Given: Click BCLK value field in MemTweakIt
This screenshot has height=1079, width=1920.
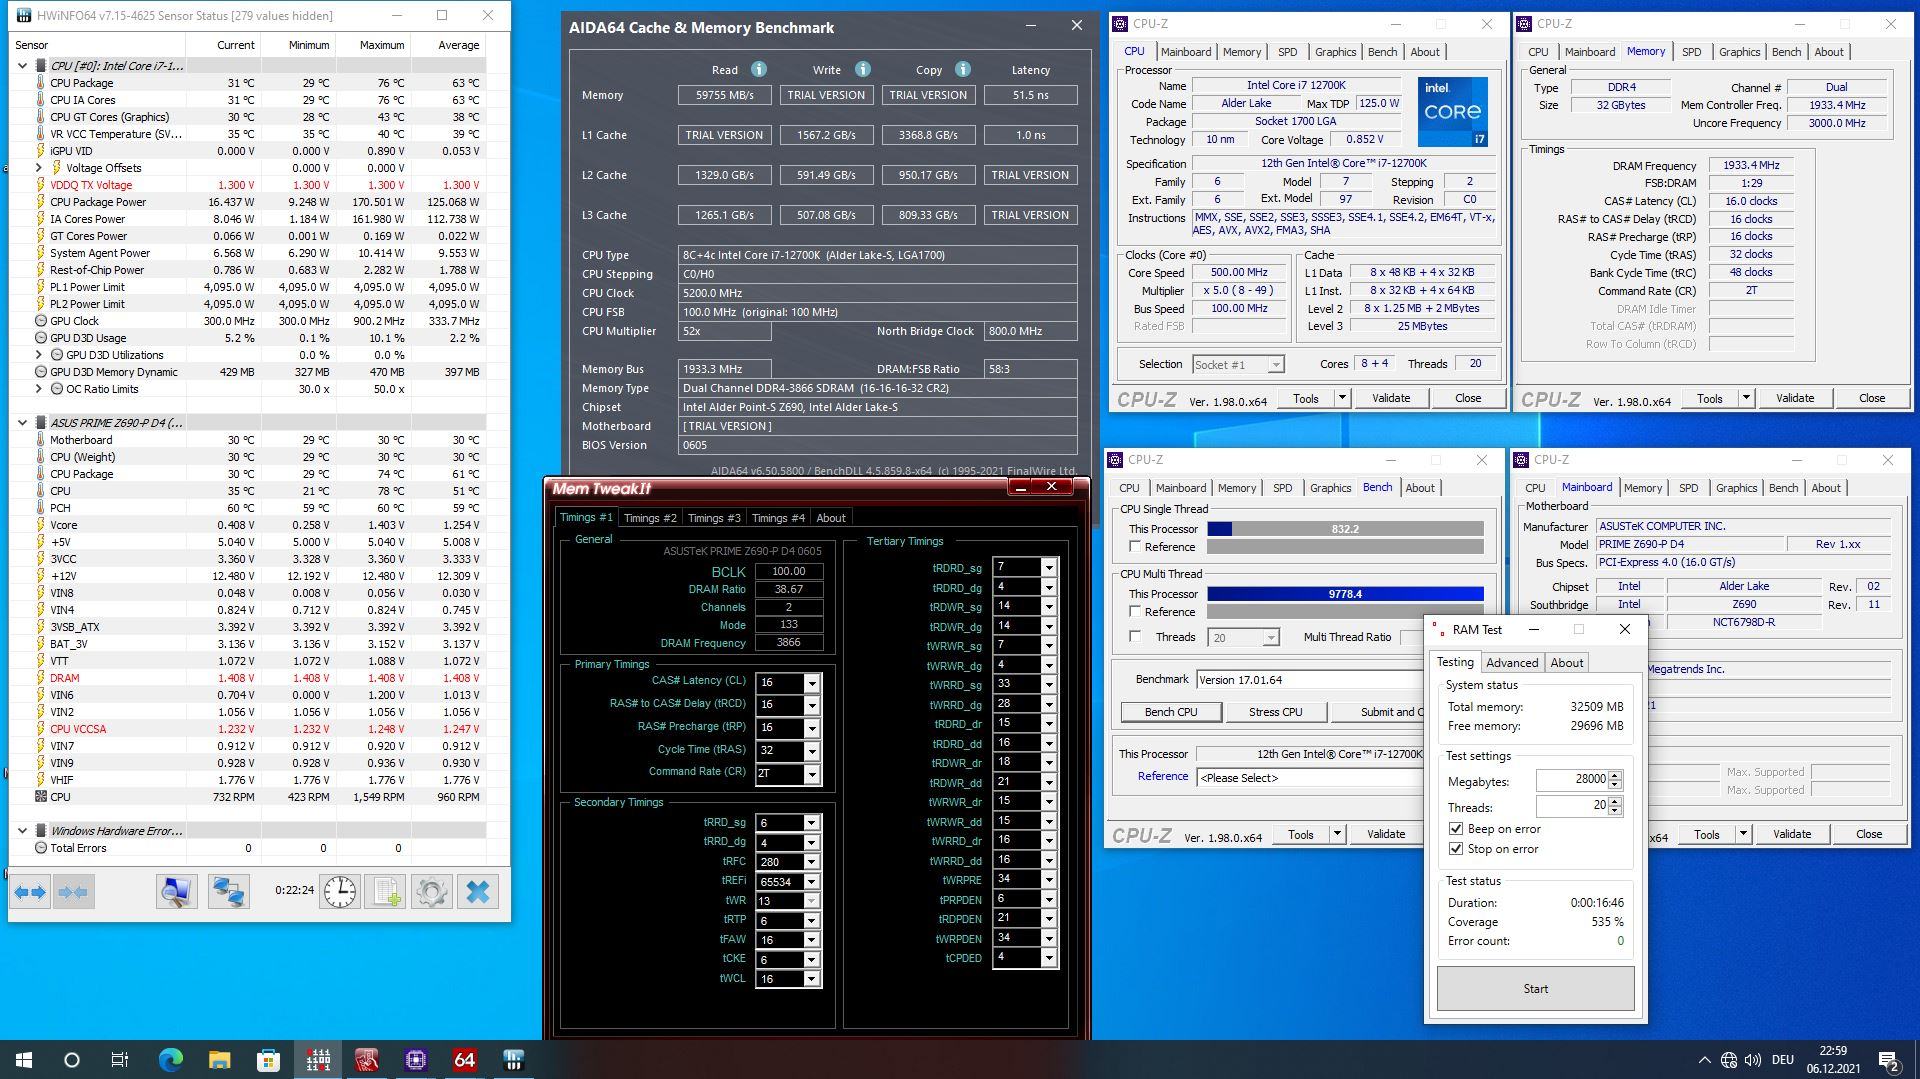Looking at the screenshot, I should [x=788, y=571].
